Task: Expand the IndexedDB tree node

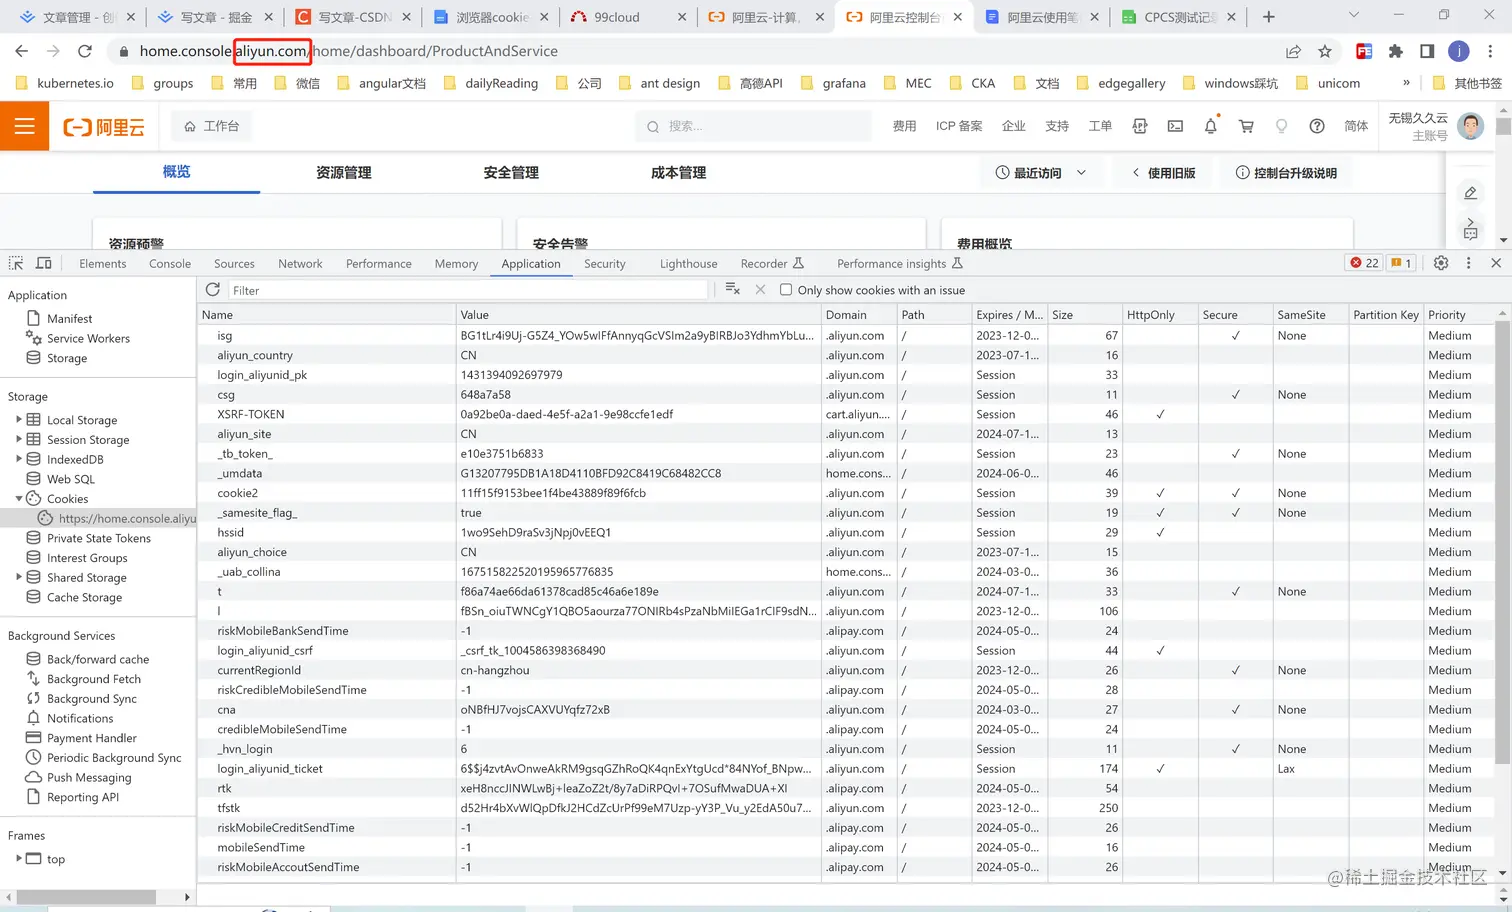Action: click(x=18, y=459)
